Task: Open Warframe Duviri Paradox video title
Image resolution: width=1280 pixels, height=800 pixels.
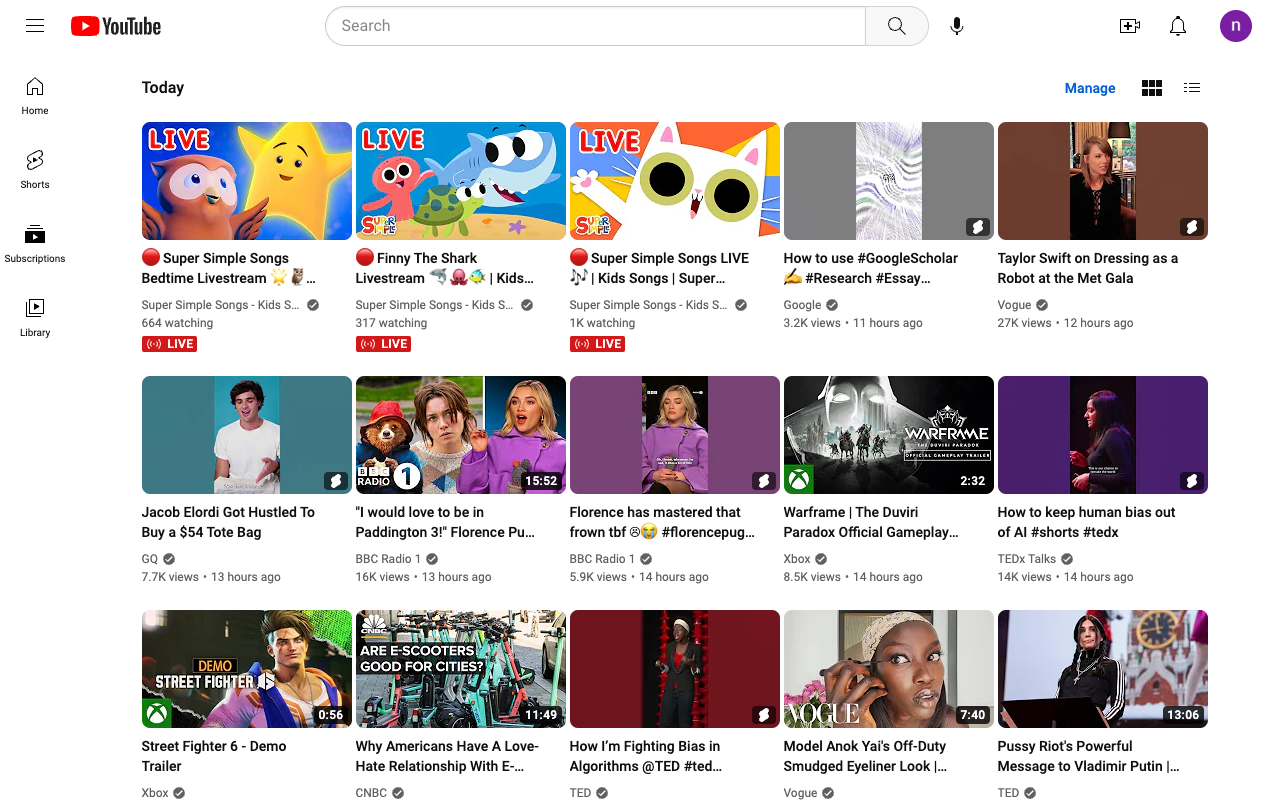Action: click(871, 522)
